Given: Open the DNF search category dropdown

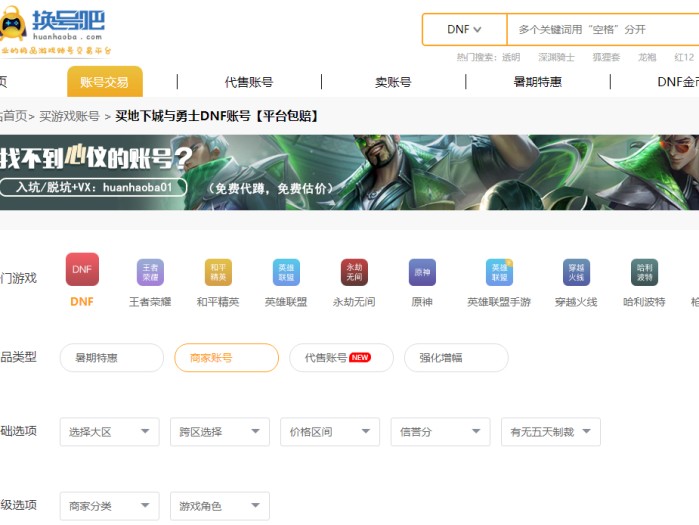Looking at the screenshot, I should [464, 29].
